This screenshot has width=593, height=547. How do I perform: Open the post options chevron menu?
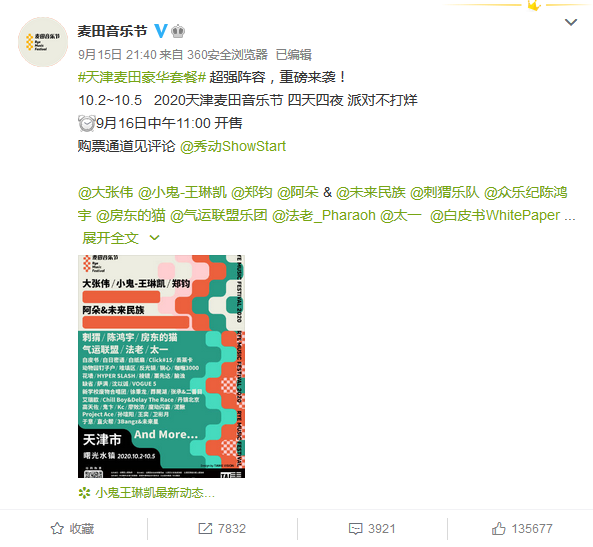pyautogui.click(x=570, y=22)
